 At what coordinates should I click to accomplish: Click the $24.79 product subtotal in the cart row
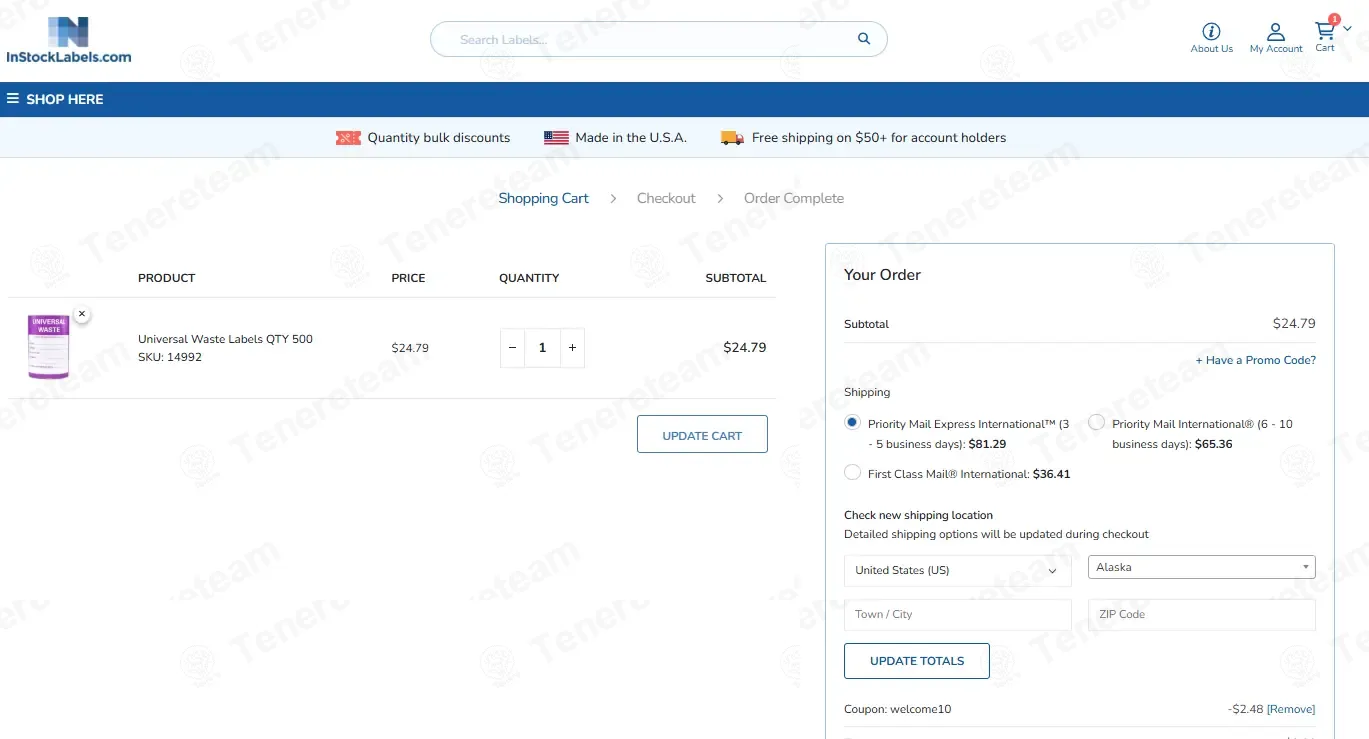tap(744, 348)
